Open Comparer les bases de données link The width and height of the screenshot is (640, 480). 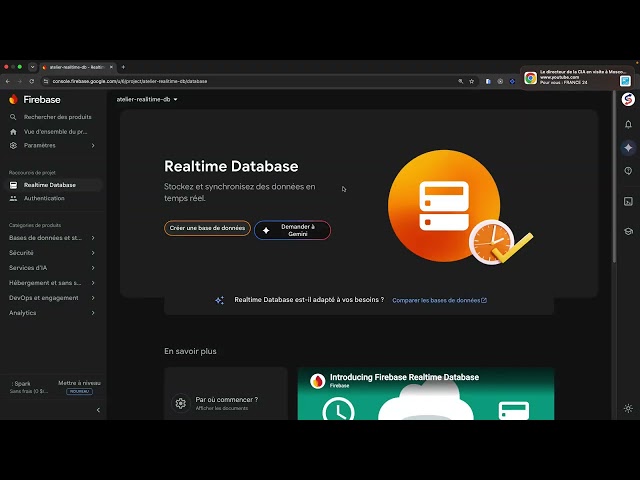[440, 300]
